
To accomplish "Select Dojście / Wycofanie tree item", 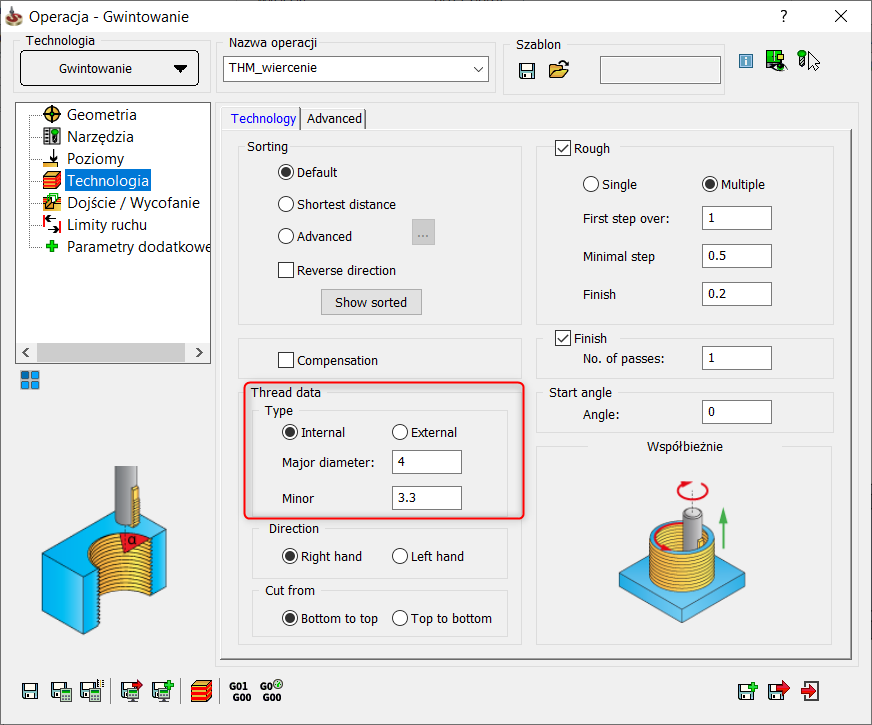I will (x=133, y=202).
